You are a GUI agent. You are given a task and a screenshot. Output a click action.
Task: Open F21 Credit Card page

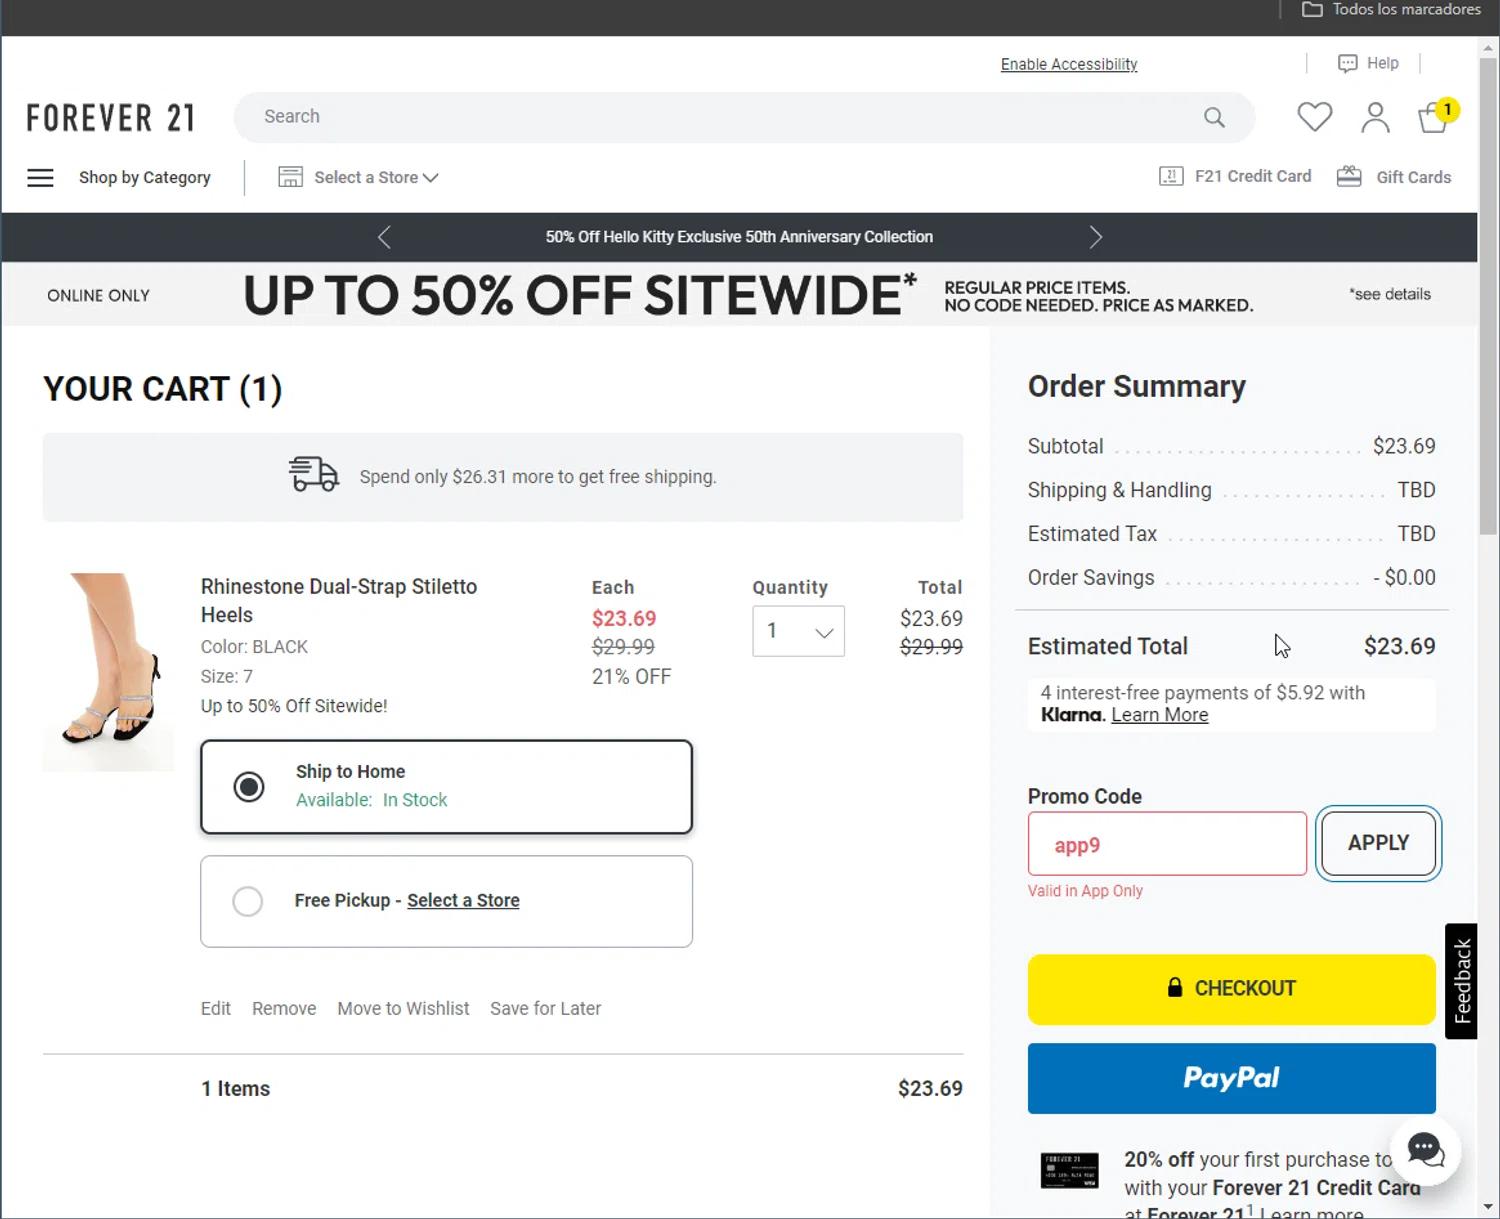(x=1235, y=177)
